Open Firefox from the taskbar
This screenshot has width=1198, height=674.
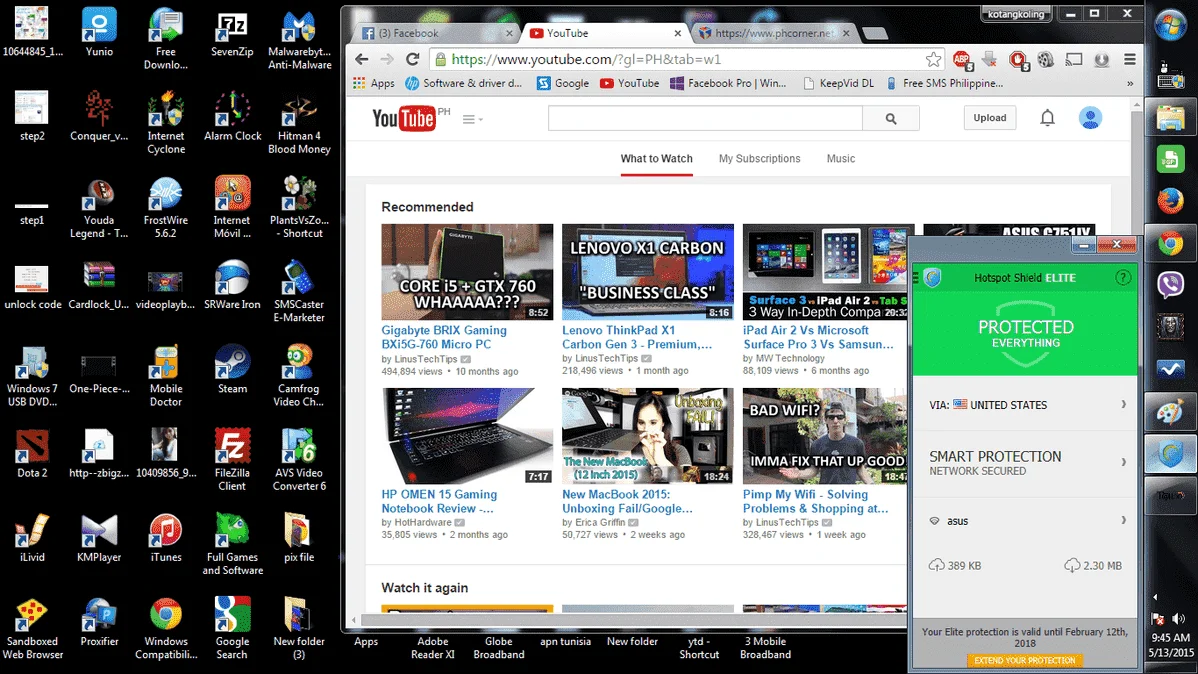coord(1170,201)
